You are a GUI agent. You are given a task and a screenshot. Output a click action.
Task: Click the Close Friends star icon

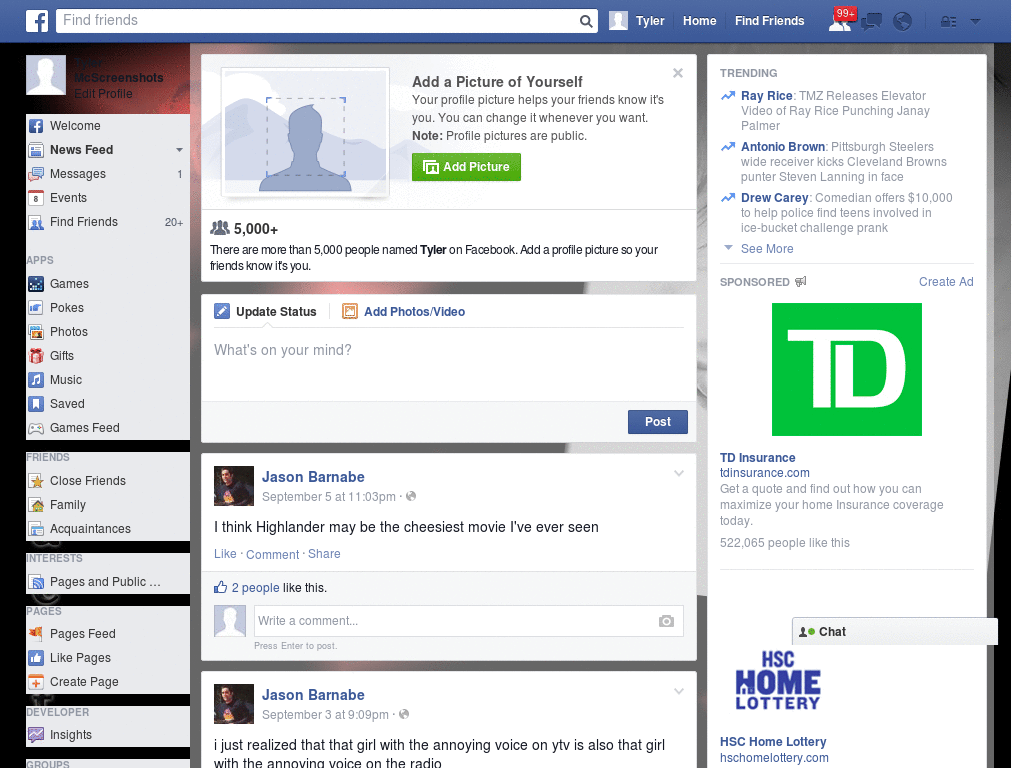pos(36,481)
